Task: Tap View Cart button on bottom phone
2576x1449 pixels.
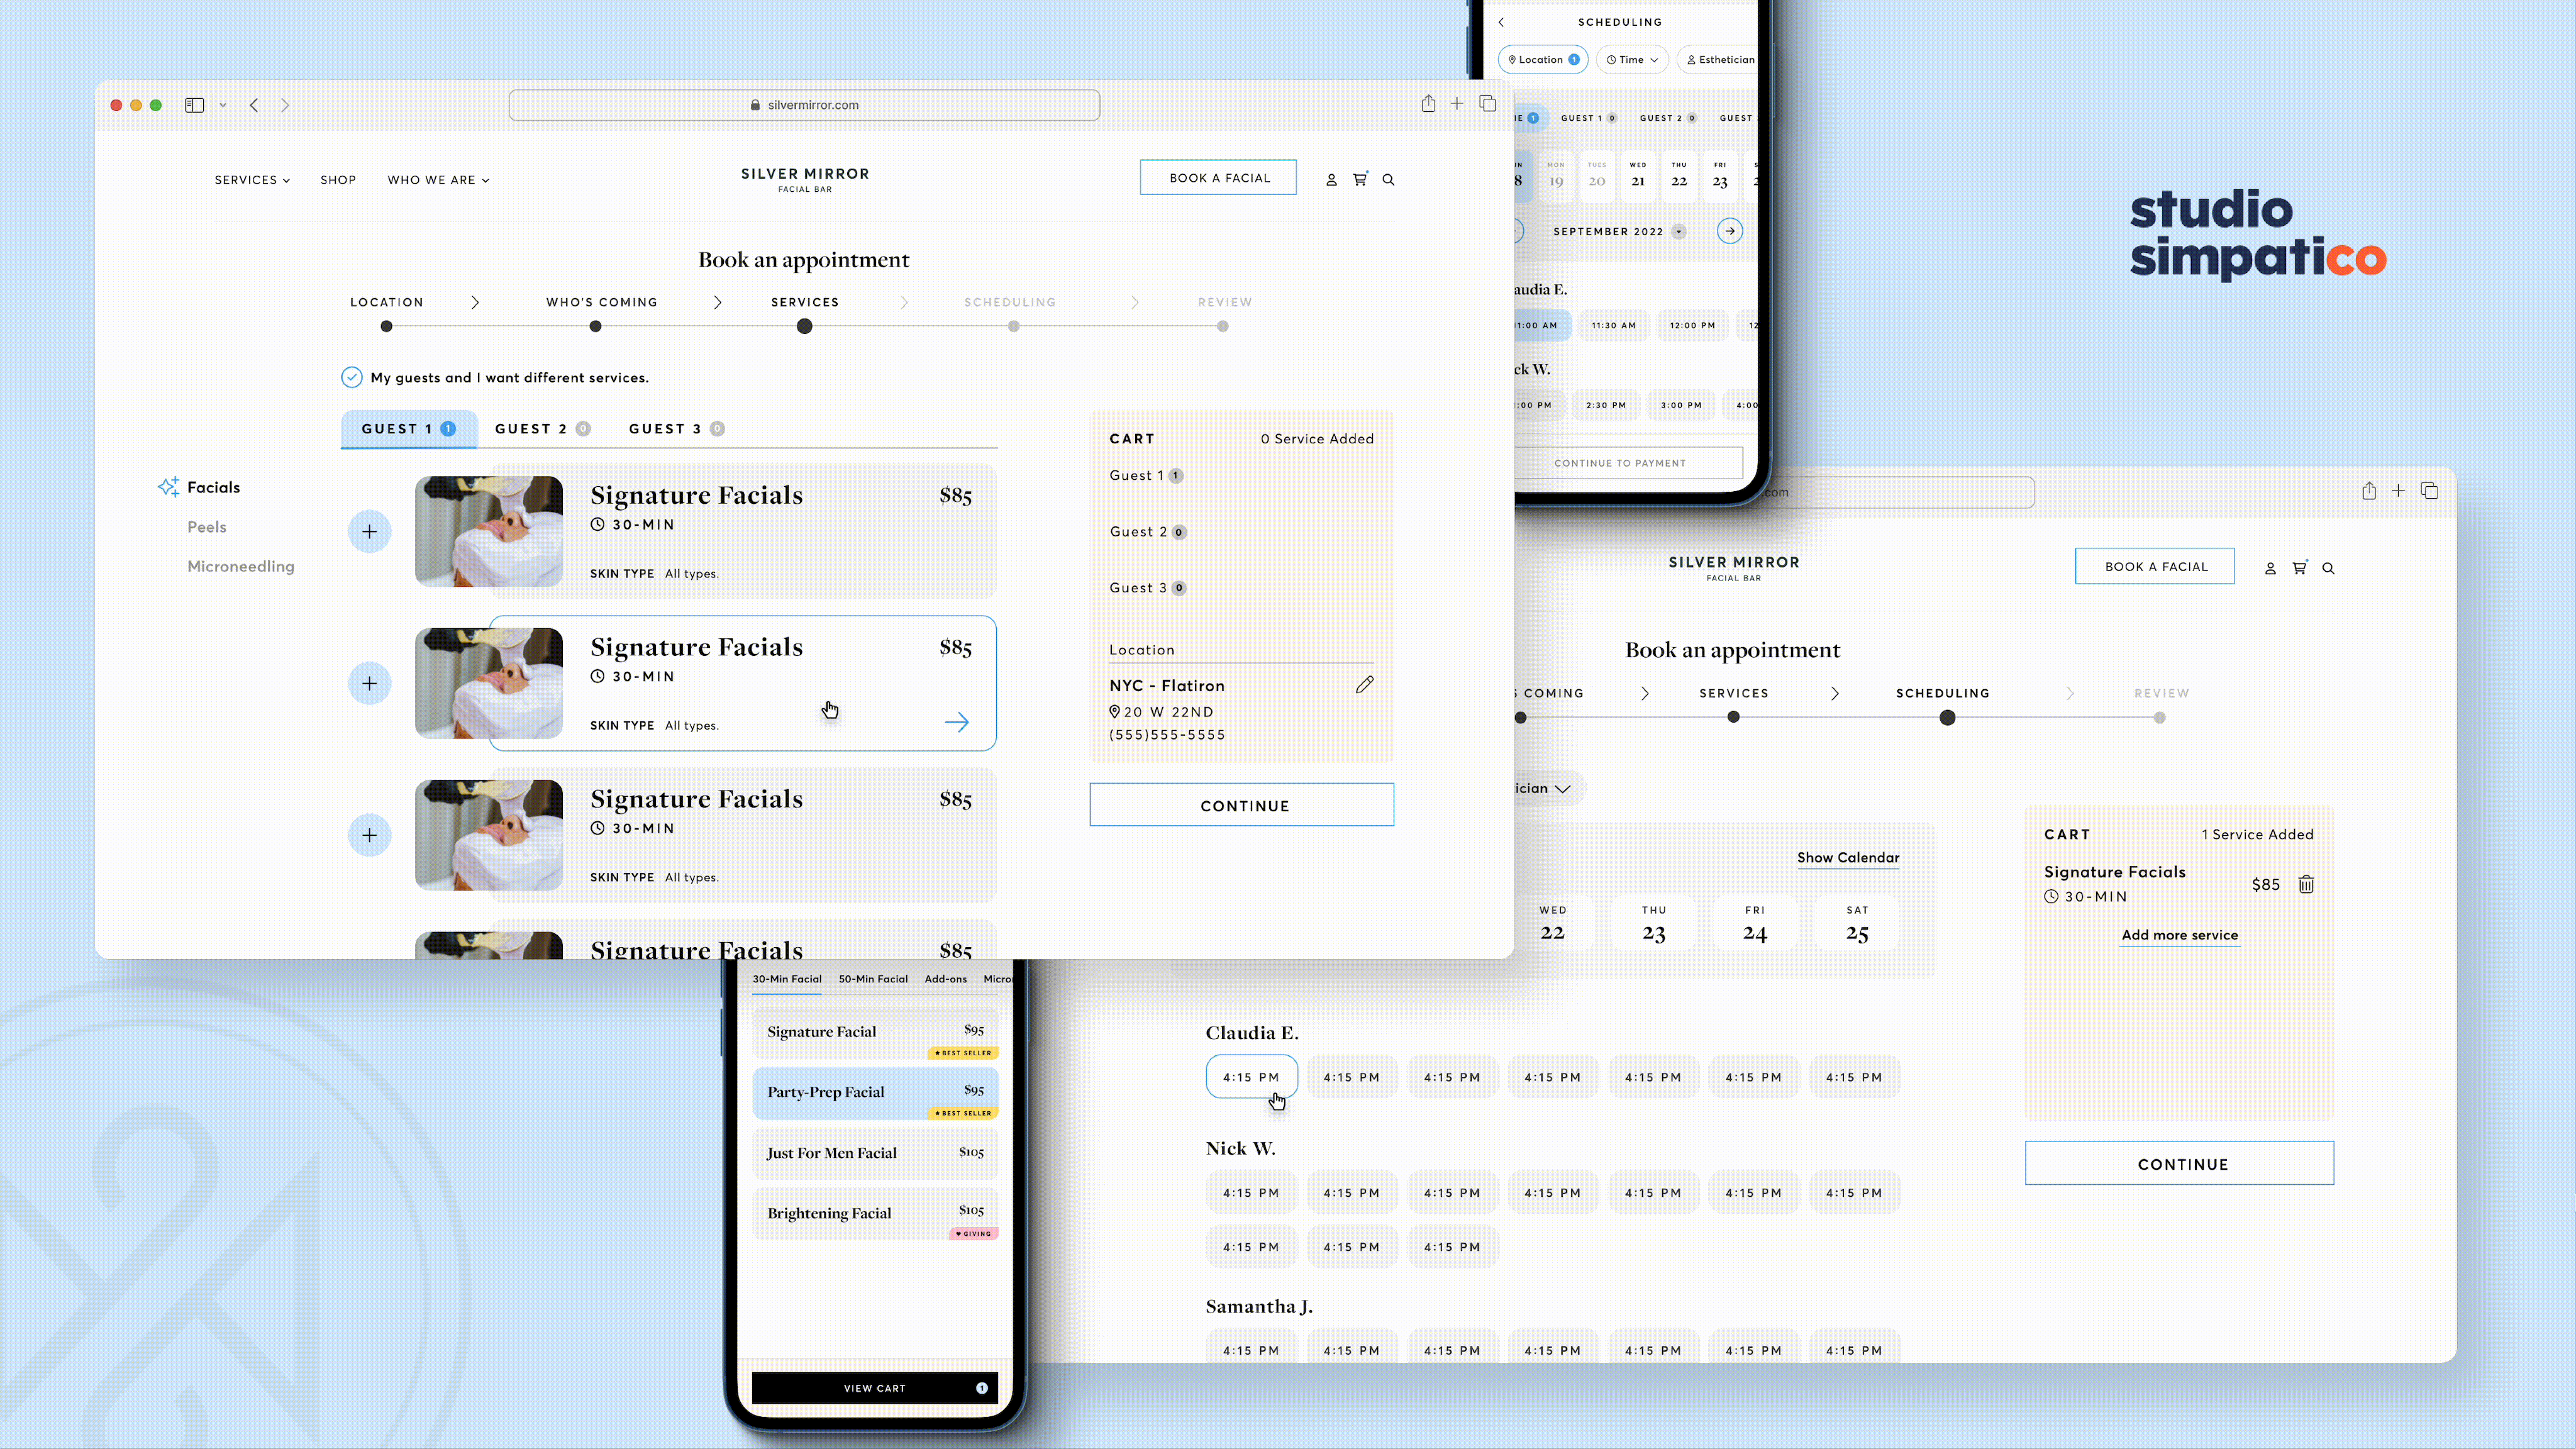Action: coord(874,1388)
